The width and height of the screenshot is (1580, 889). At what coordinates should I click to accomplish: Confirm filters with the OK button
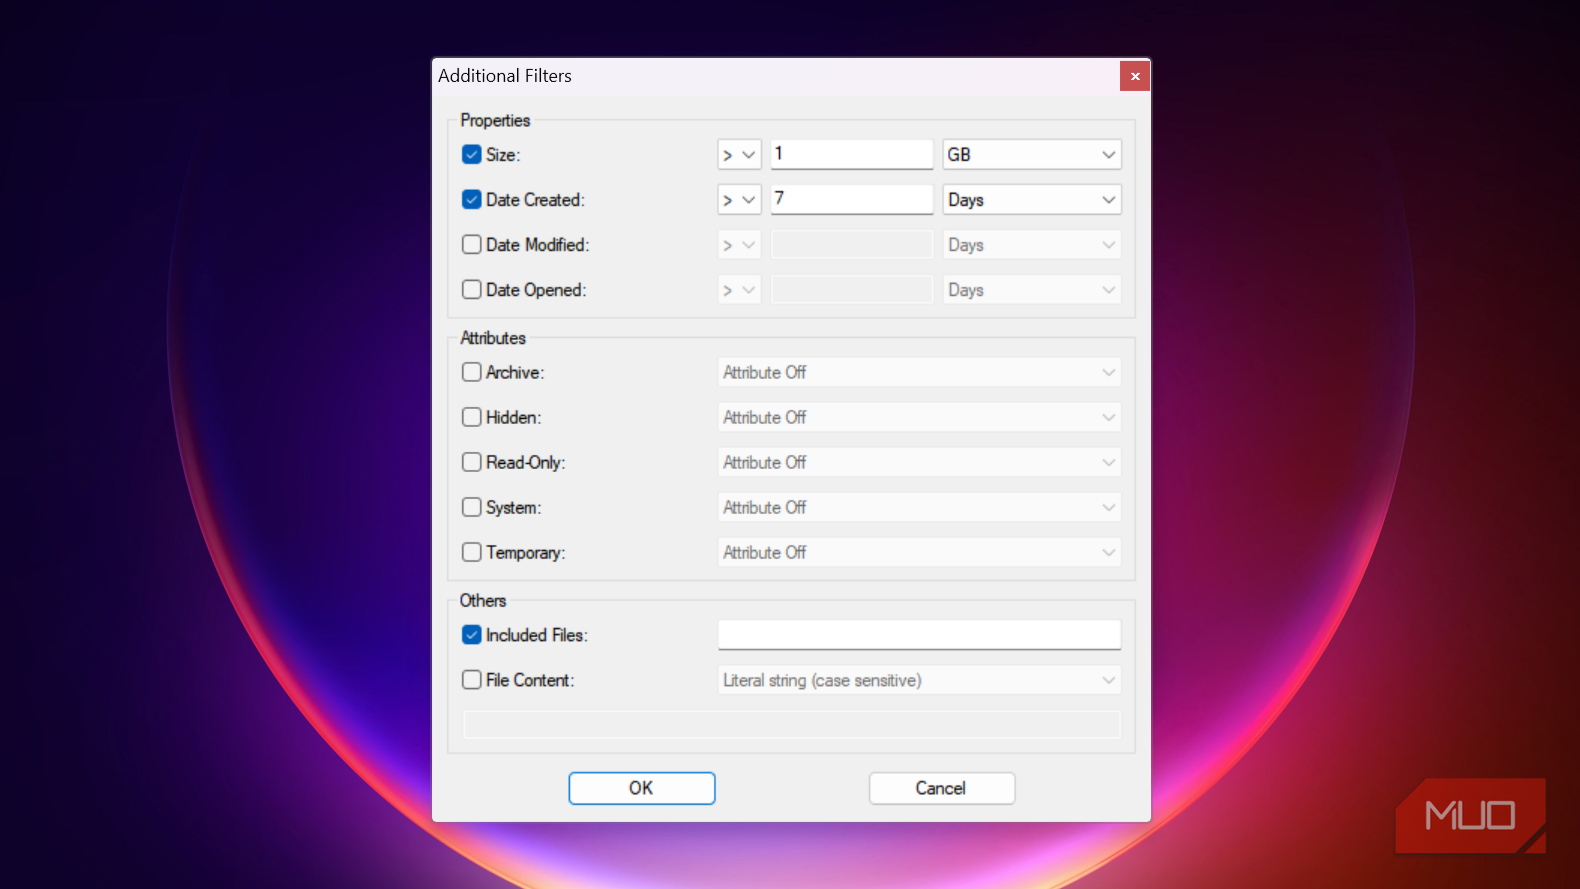click(642, 788)
